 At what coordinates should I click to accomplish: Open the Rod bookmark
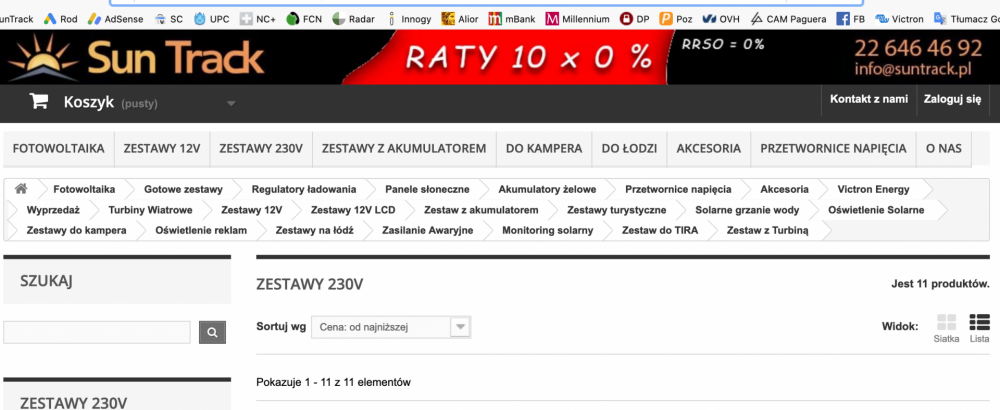60,19
